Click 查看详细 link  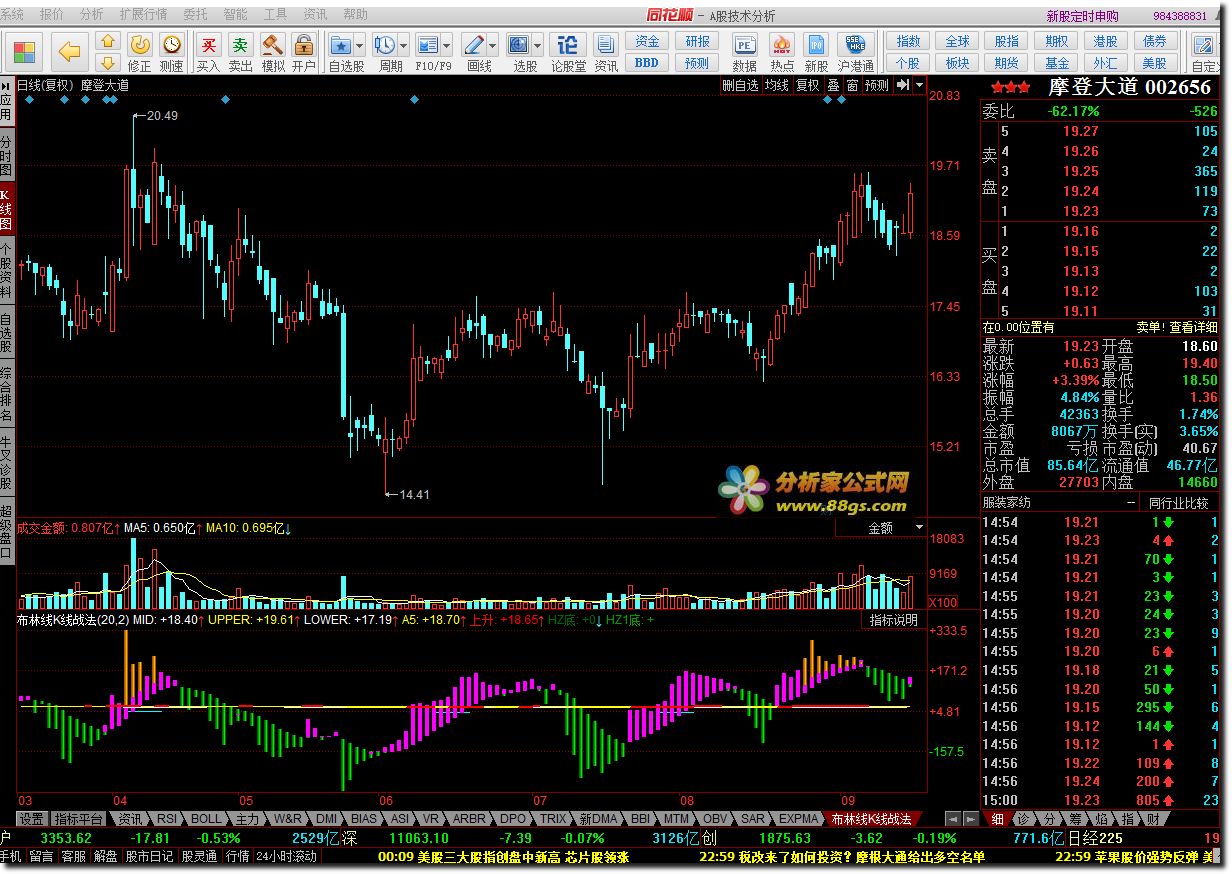tap(1193, 327)
